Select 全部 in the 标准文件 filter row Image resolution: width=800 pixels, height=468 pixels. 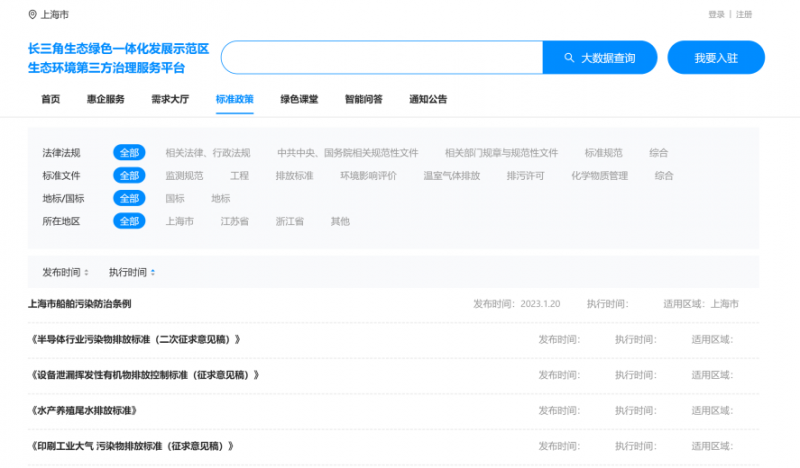(129, 175)
